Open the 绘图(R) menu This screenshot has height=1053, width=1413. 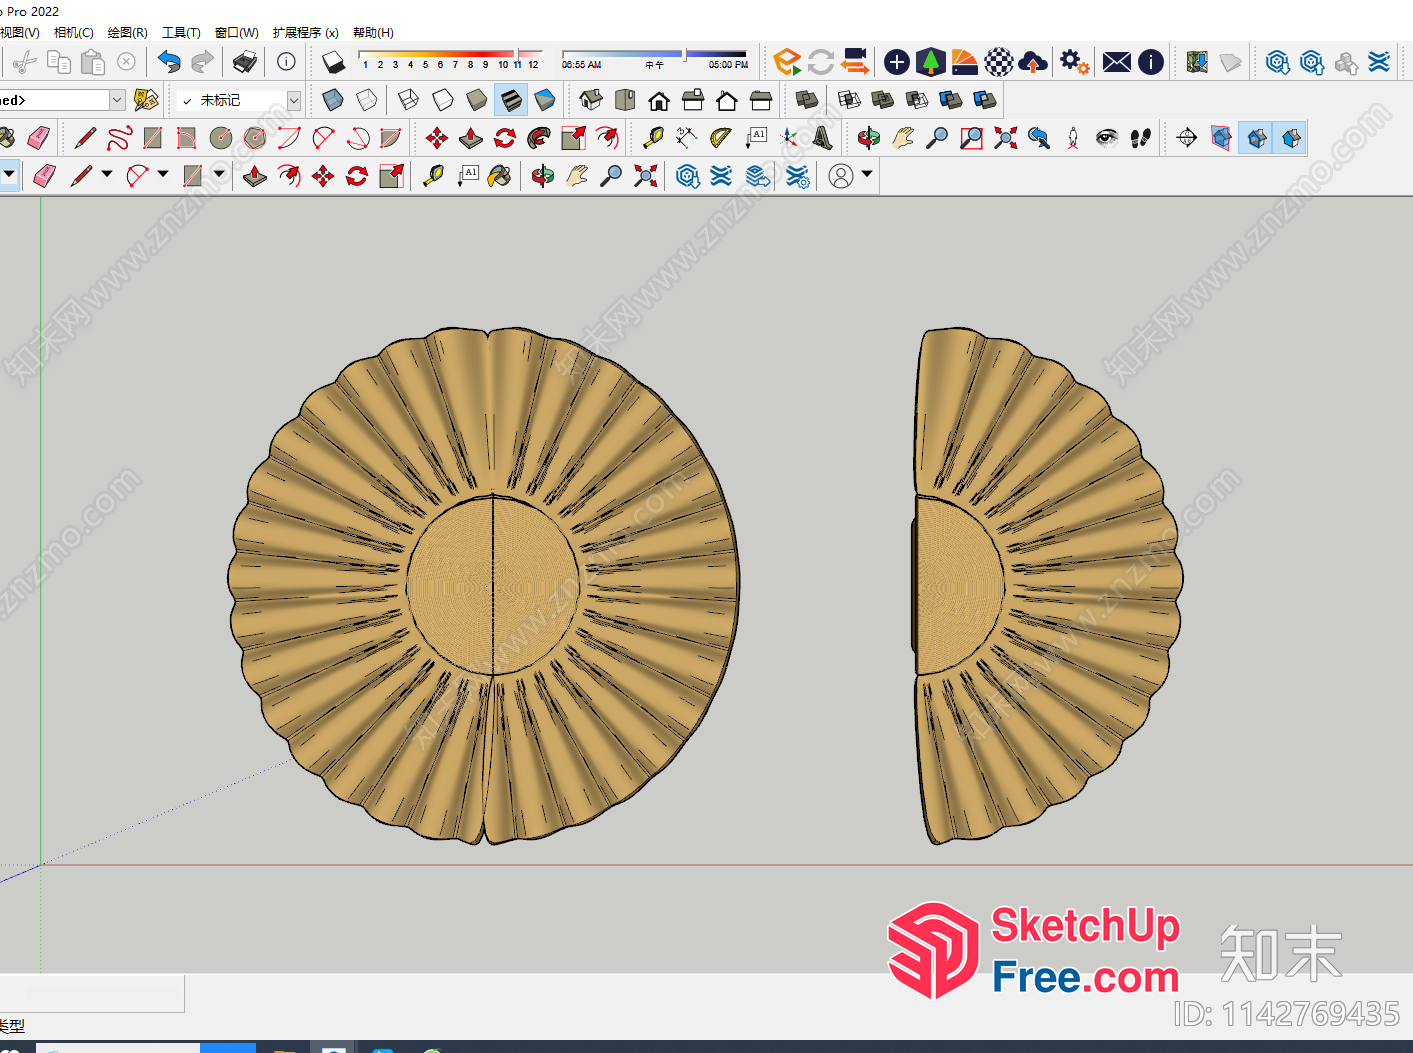pyautogui.click(x=127, y=33)
